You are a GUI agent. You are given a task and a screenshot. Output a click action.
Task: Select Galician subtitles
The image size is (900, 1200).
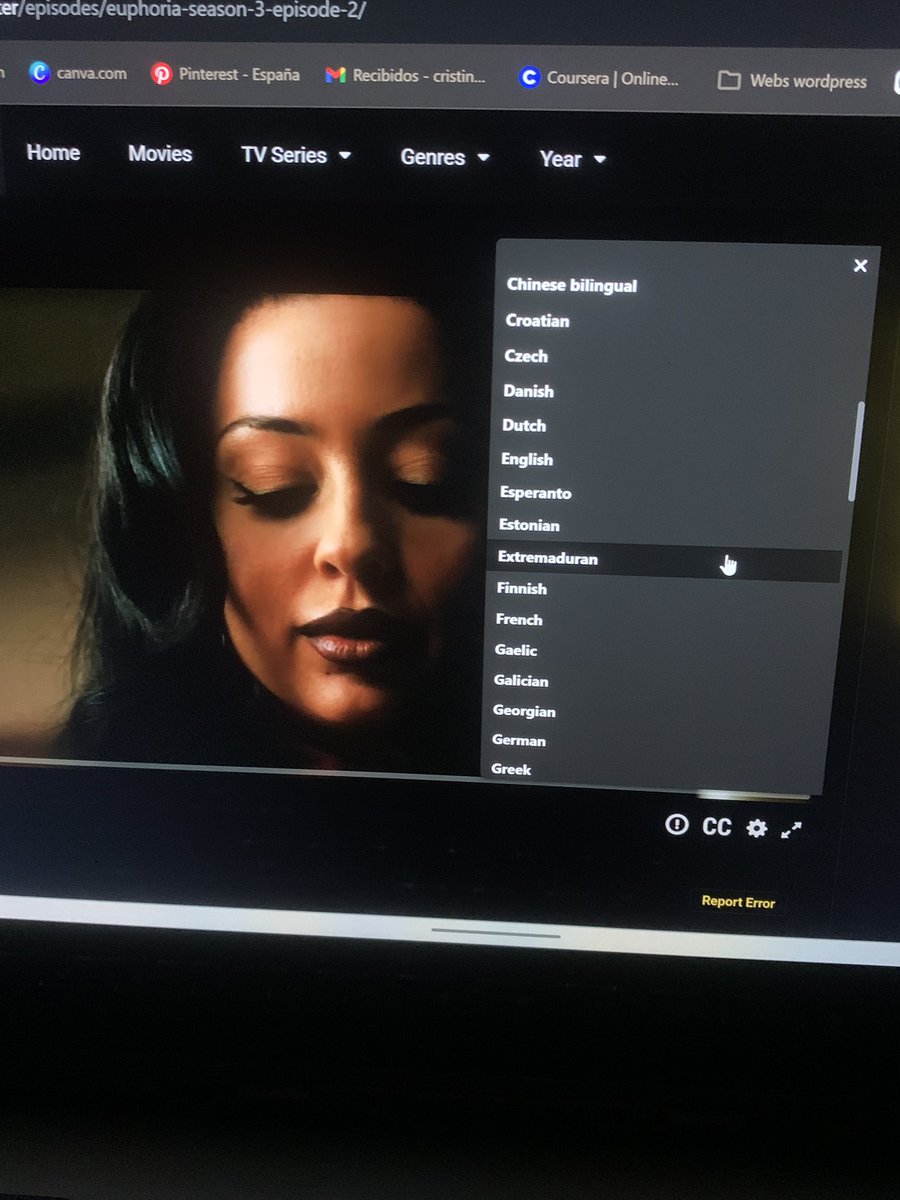[x=521, y=681]
